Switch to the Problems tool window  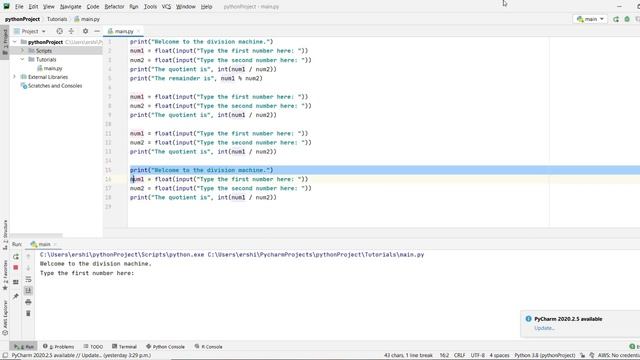[x=58, y=347]
